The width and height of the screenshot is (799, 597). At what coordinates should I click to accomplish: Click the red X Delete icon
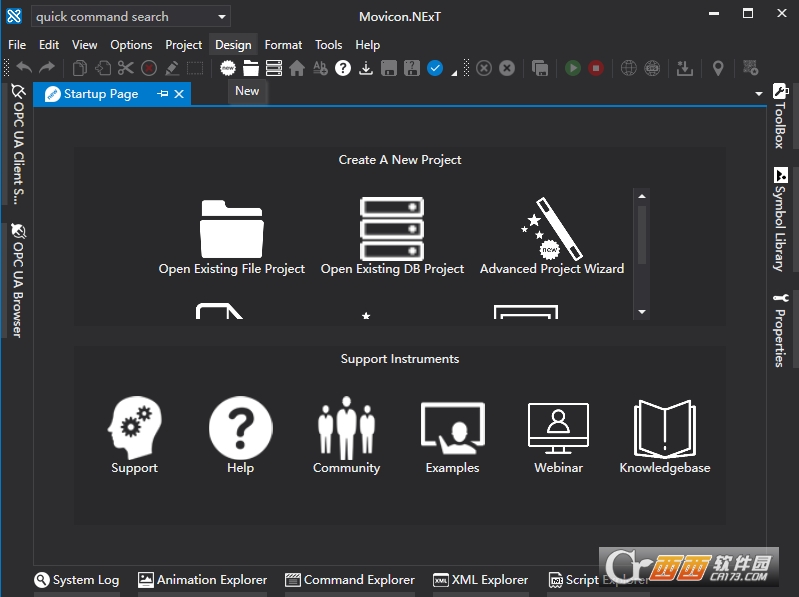pyautogui.click(x=149, y=68)
